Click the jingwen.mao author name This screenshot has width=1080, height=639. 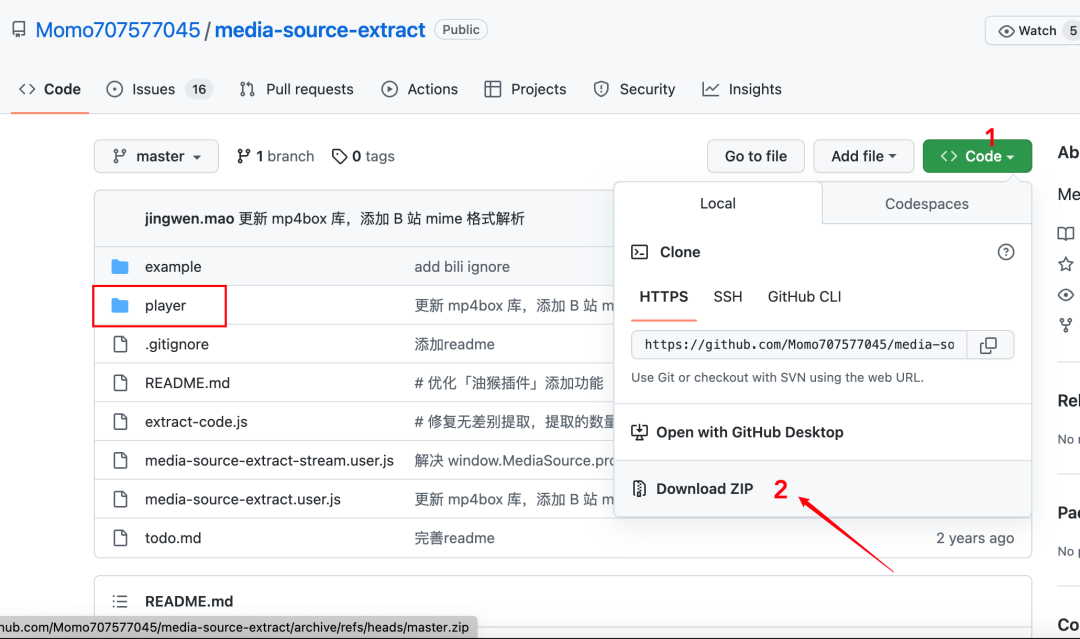(189, 218)
